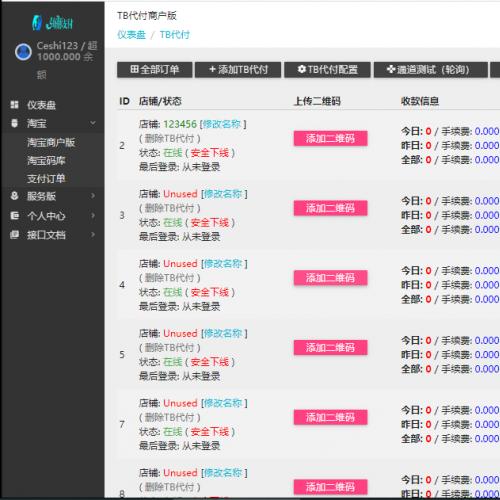Click the site logo in the sidebar
The width and height of the screenshot is (500, 500).
[52, 22]
